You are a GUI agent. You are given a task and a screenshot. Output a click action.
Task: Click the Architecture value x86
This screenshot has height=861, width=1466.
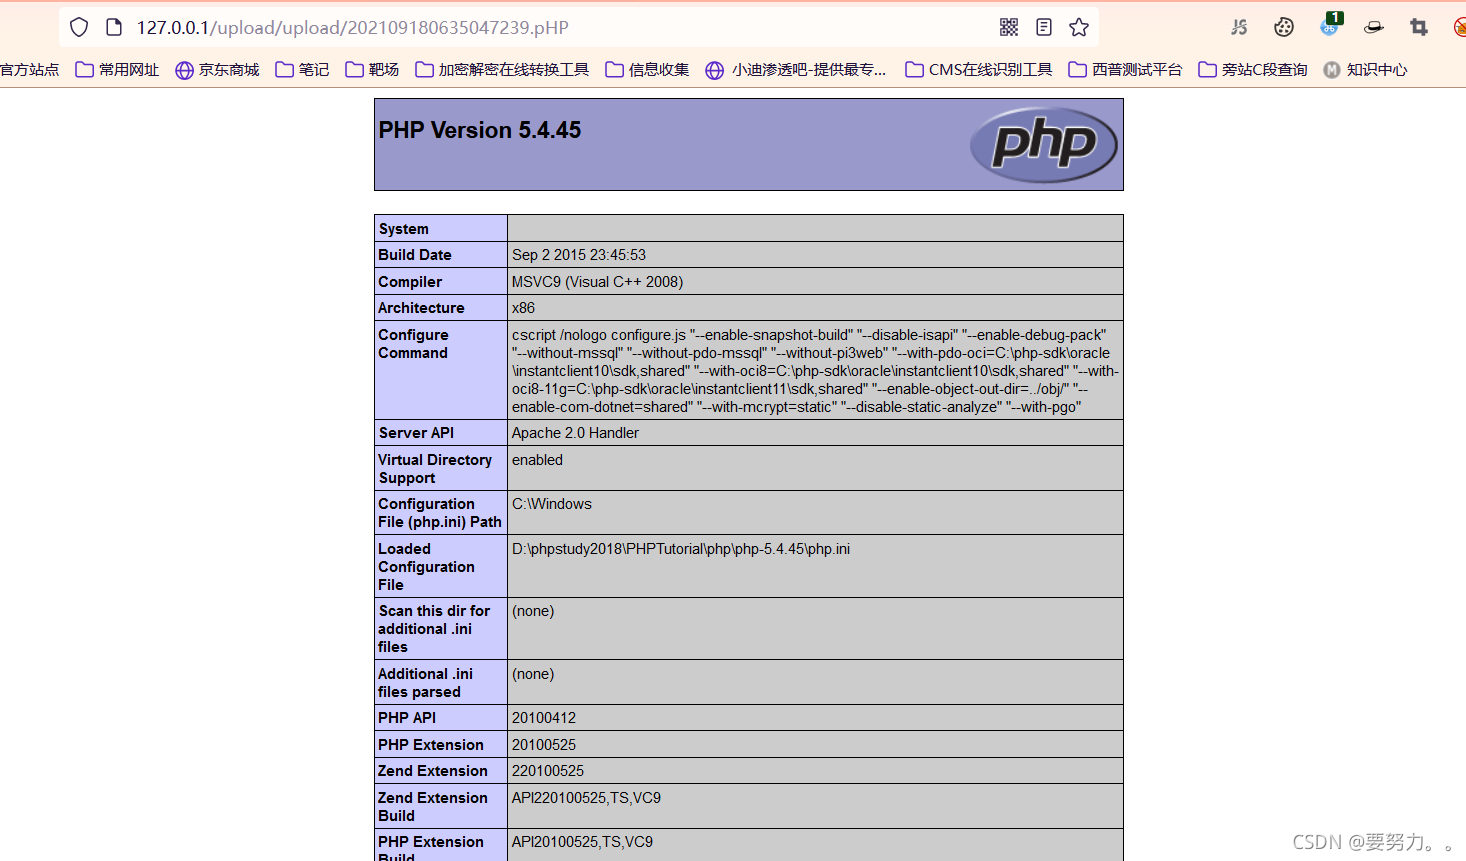pyautogui.click(x=523, y=308)
